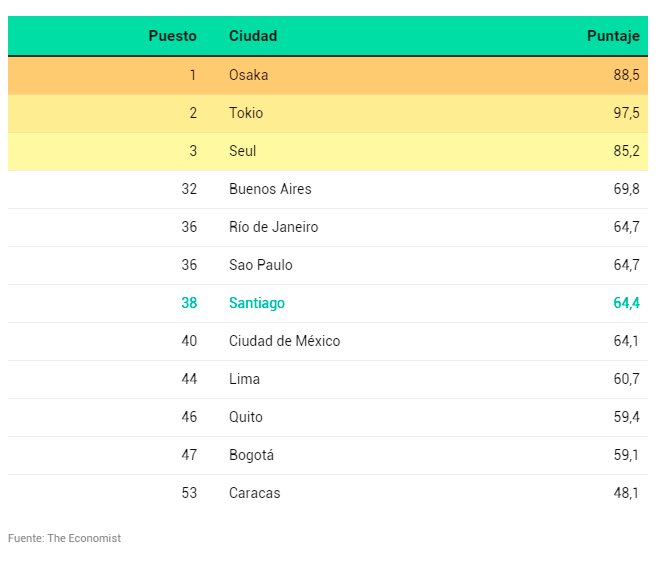This screenshot has width=664, height=568.
Task: Click Osaka's score of 88,5
Action: coord(626,75)
